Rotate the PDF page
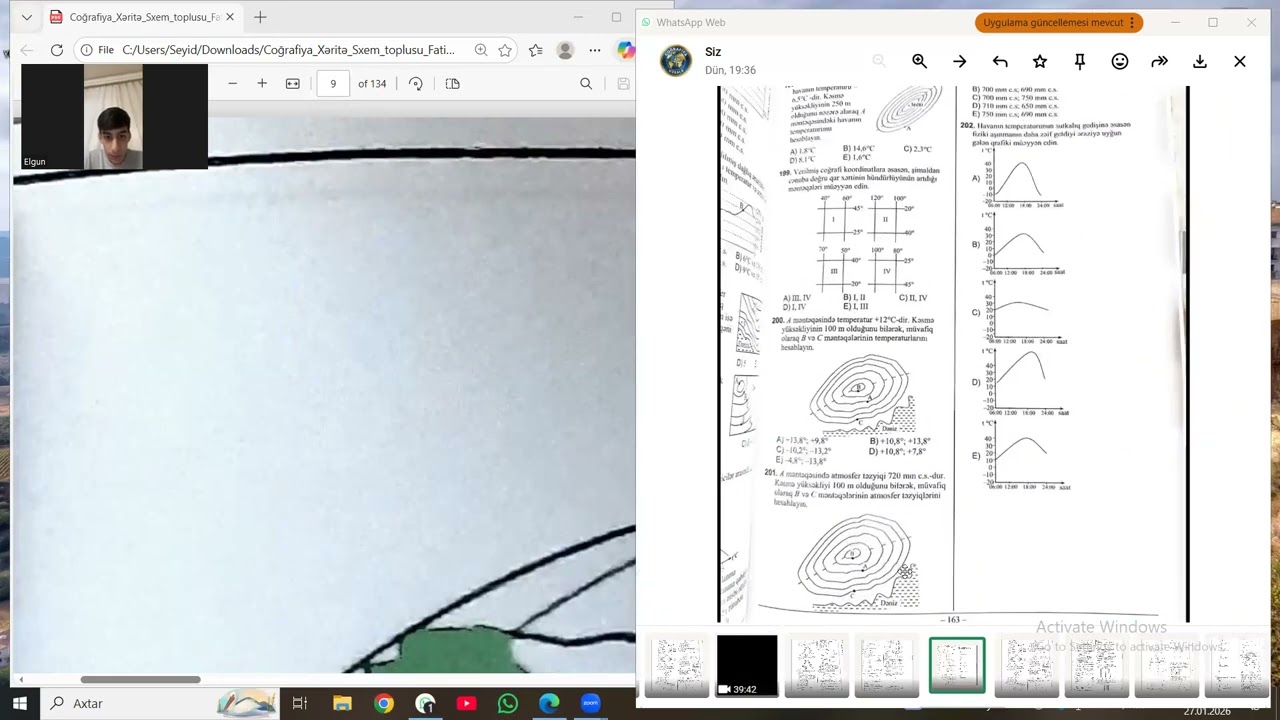This screenshot has width=1280, height=720. tap(416, 84)
